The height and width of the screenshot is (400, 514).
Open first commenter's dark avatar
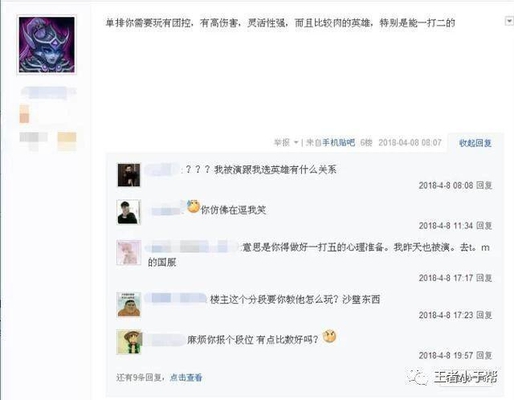[x=129, y=175]
